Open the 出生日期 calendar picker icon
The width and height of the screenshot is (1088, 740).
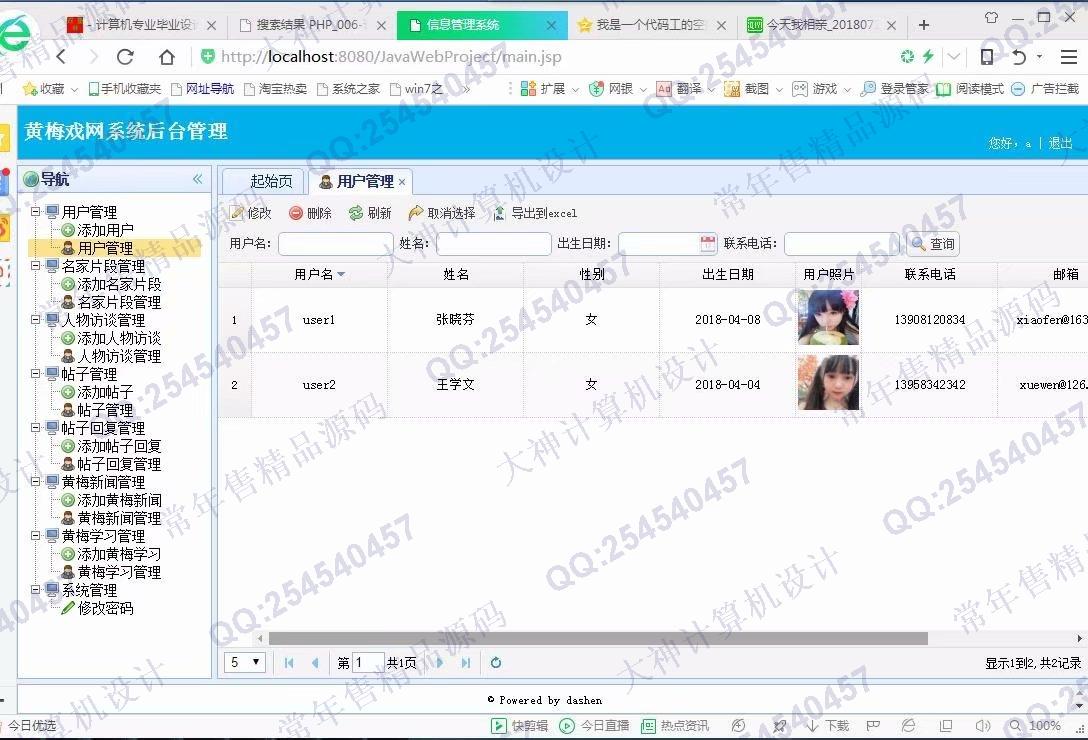coord(708,243)
